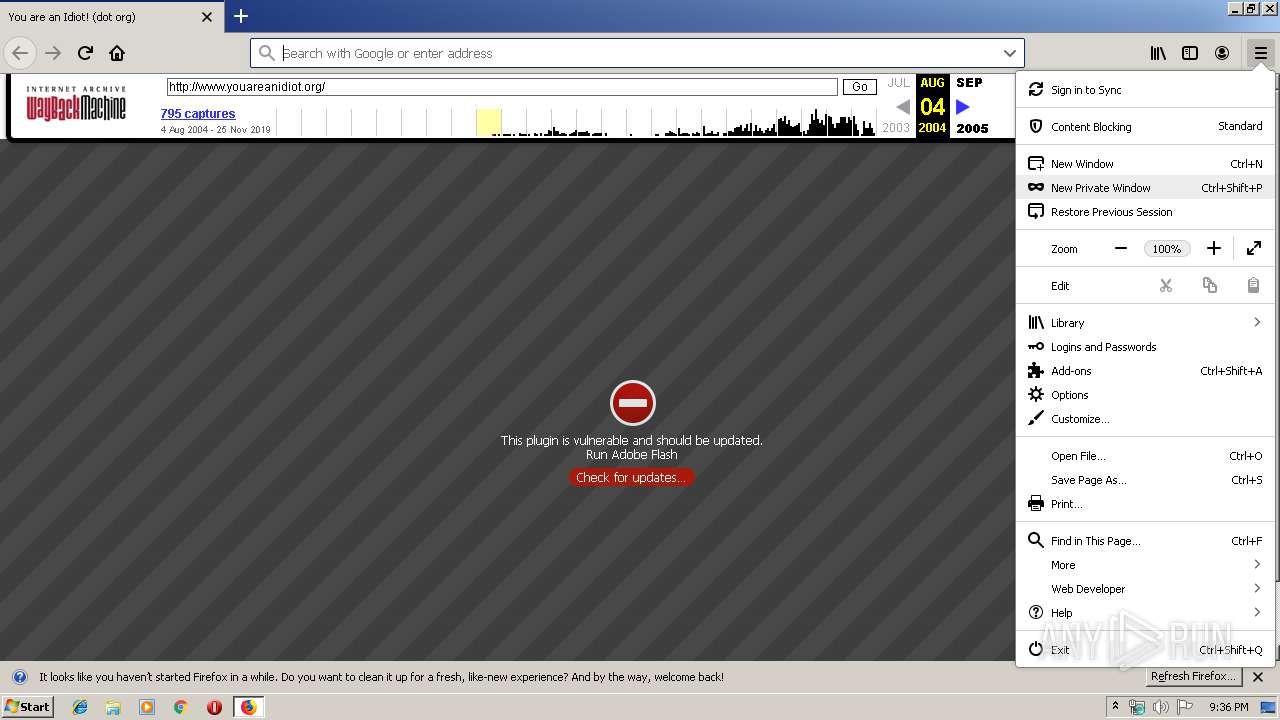
Task: Launch Chrome from the taskbar
Action: 180,707
